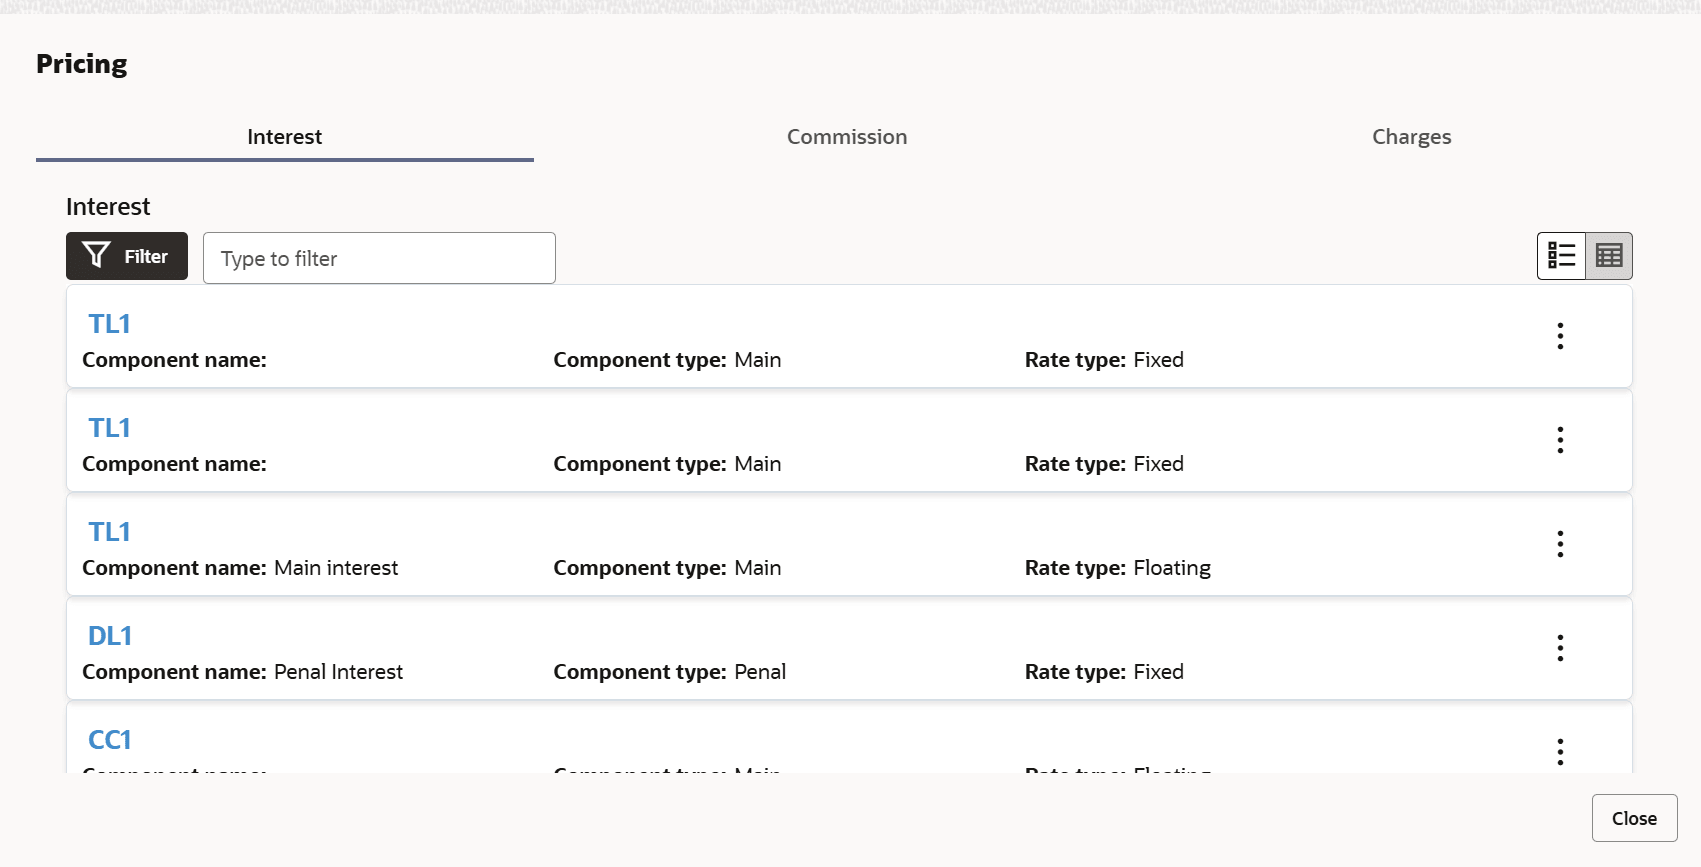Click the Filter button
The width and height of the screenshot is (1701, 867).
point(127,256)
